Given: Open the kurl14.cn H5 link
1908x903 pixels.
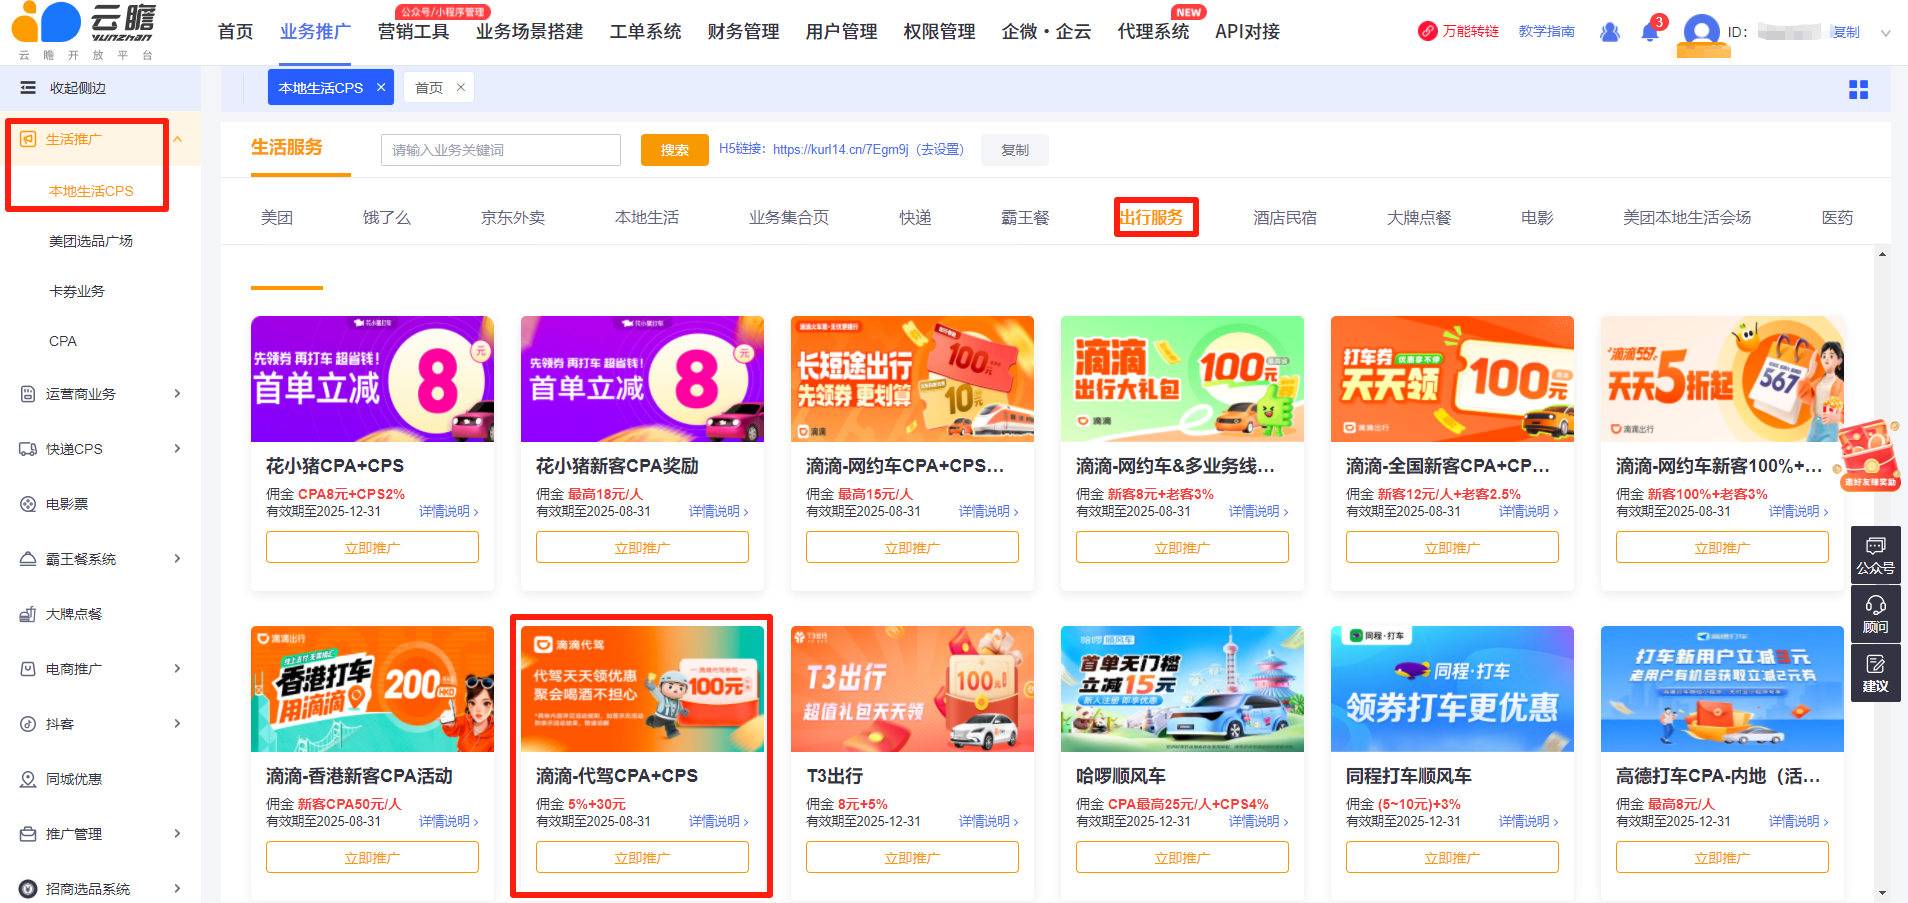Looking at the screenshot, I should click(x=840, y=150).
